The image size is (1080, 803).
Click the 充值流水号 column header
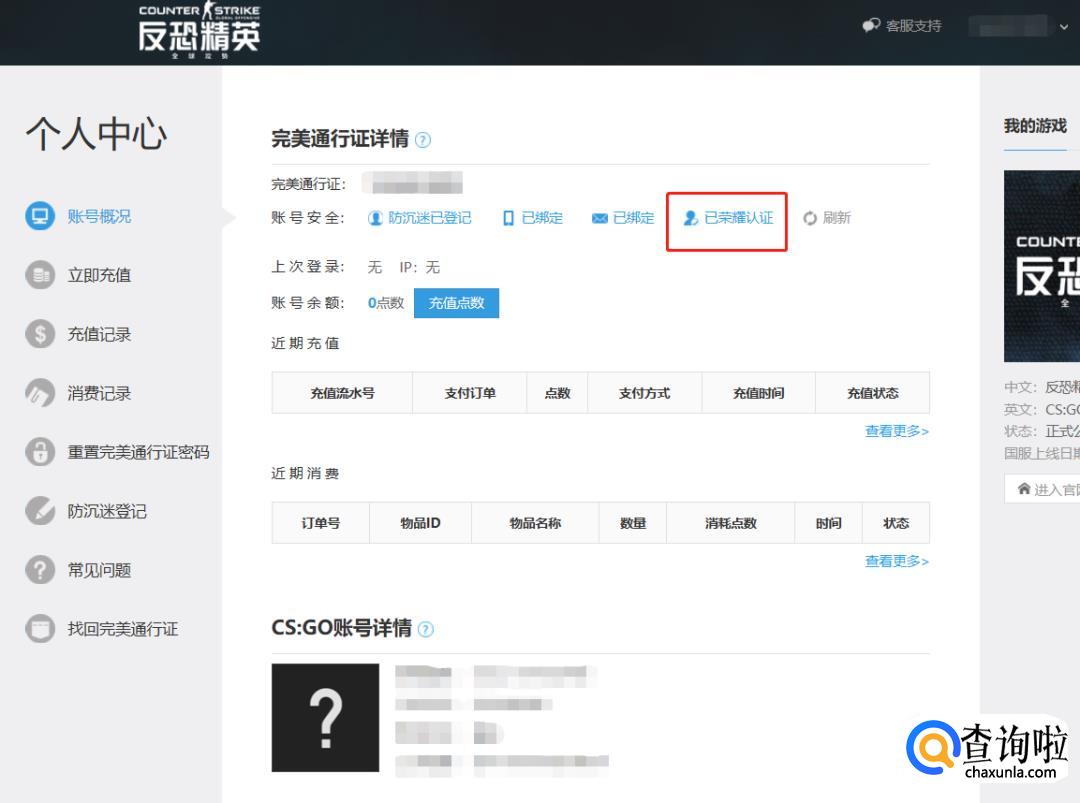pos(342,393)
